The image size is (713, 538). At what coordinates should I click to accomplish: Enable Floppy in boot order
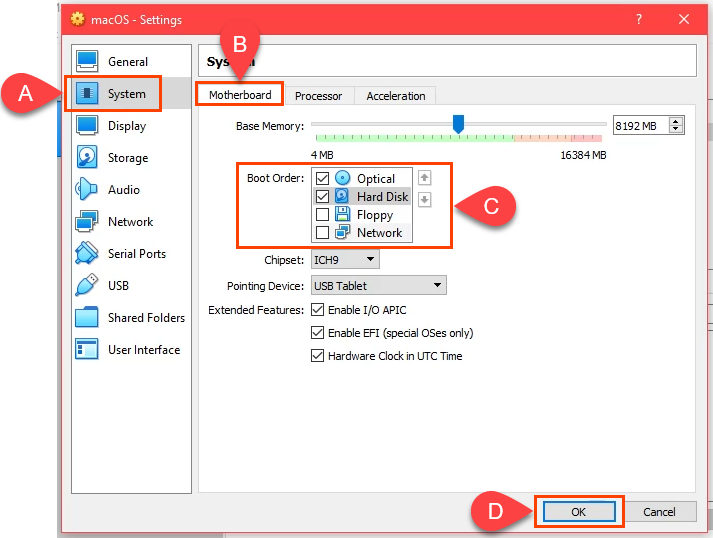pos(322,214)
